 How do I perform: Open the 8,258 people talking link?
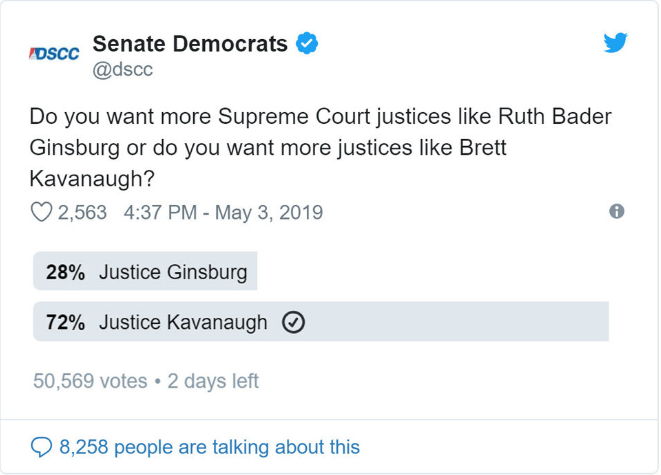pos(209,447)
